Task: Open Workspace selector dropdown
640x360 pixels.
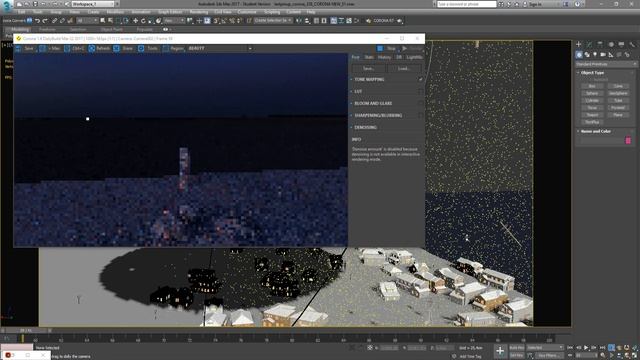Action: coord(93,4)
